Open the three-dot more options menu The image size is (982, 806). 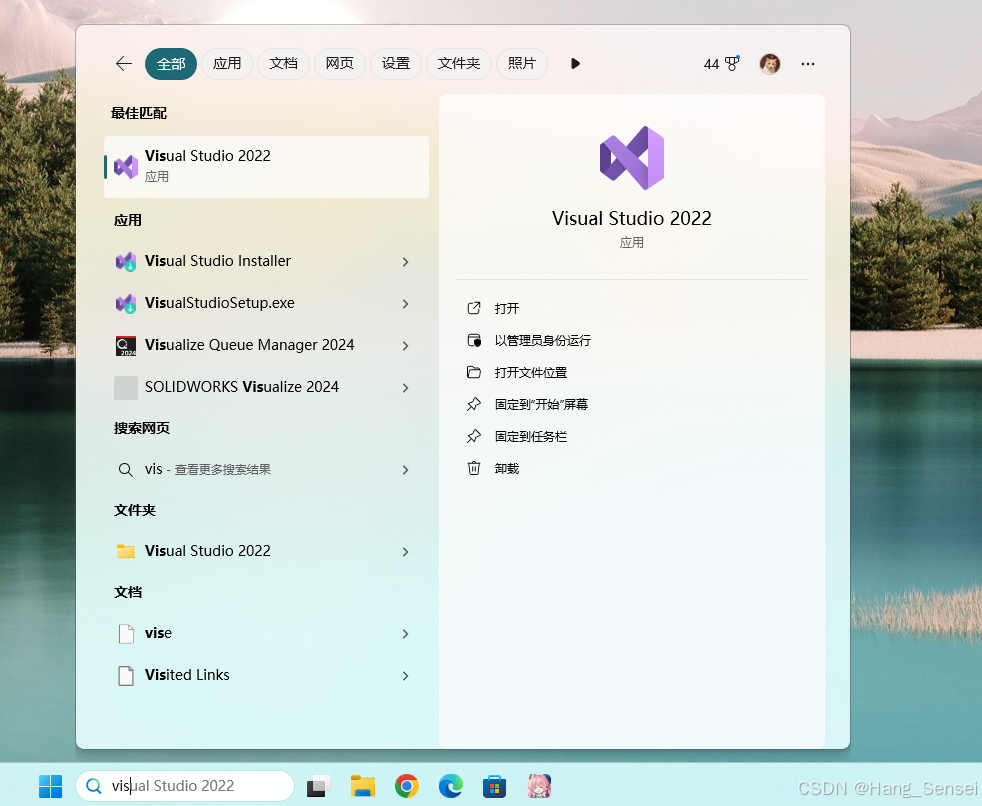(808, 64)
